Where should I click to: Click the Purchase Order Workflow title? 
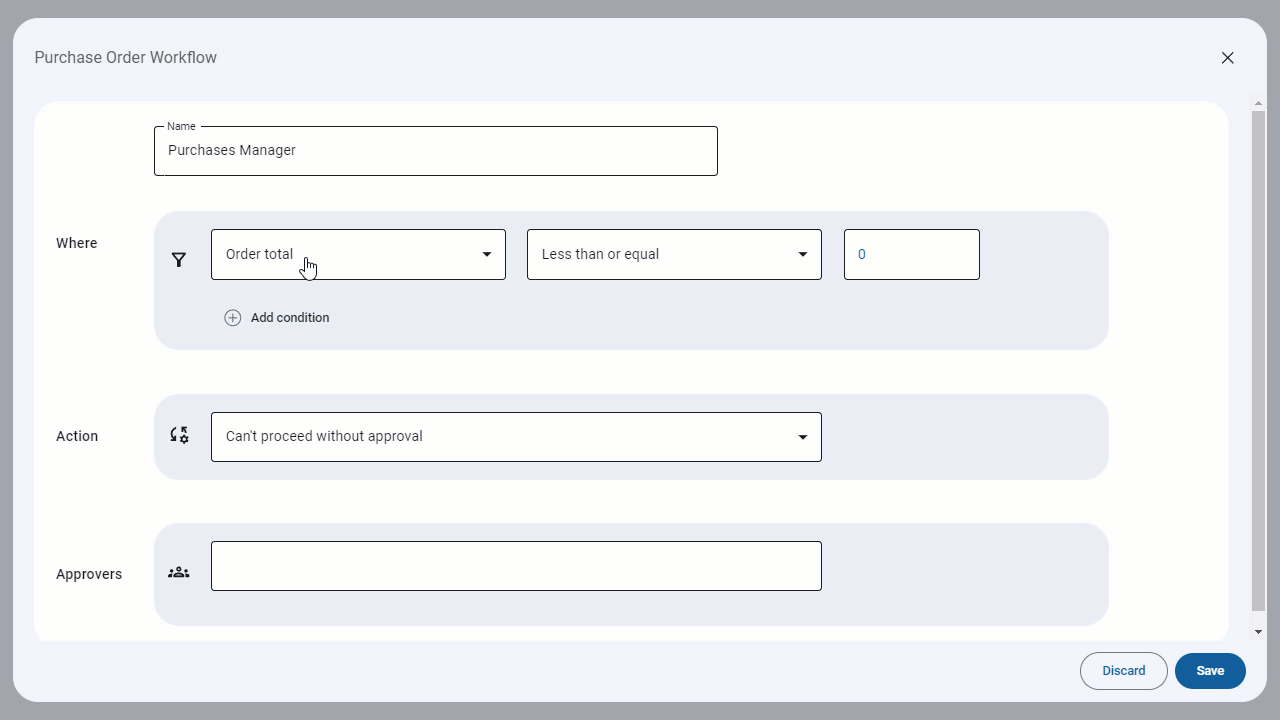coord(126,57)
